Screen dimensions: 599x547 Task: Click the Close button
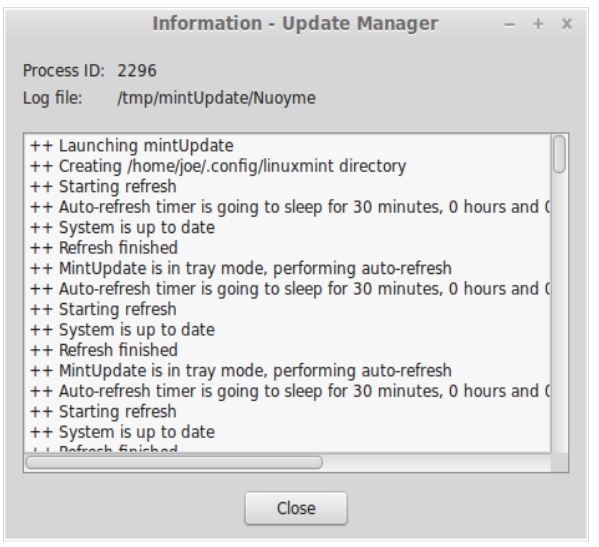296,508
